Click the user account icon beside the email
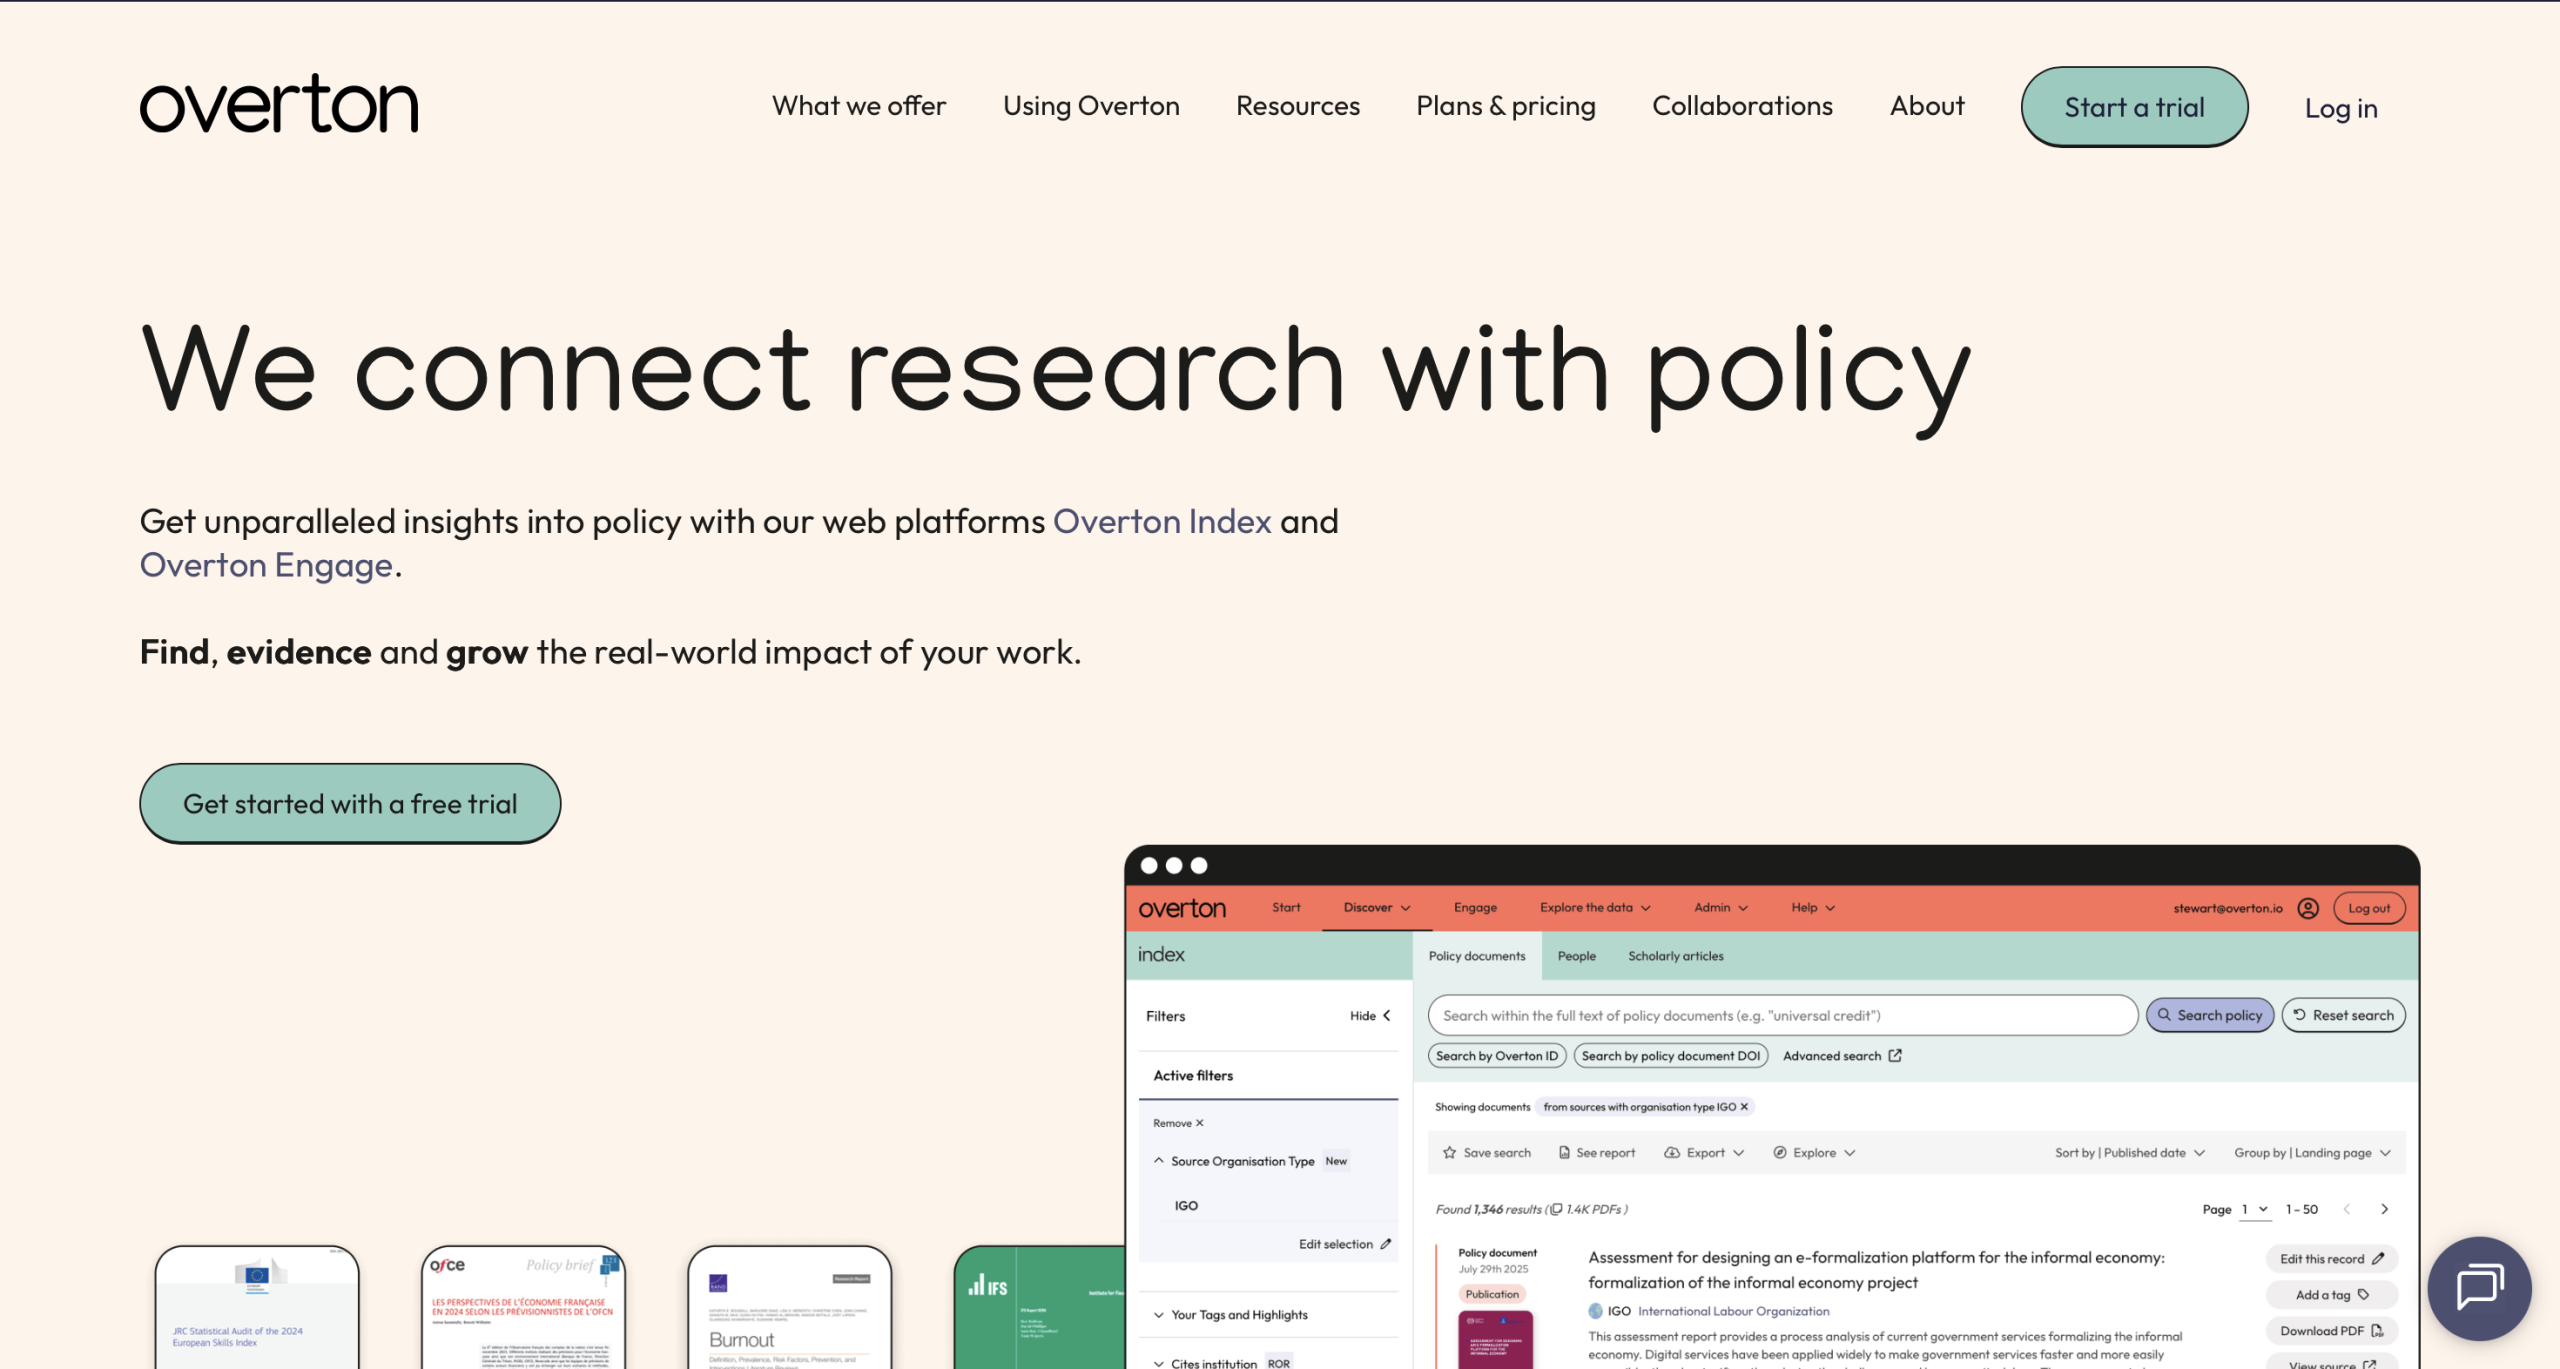Viewport: 2560px width, 1369px height. [2308, 908]
